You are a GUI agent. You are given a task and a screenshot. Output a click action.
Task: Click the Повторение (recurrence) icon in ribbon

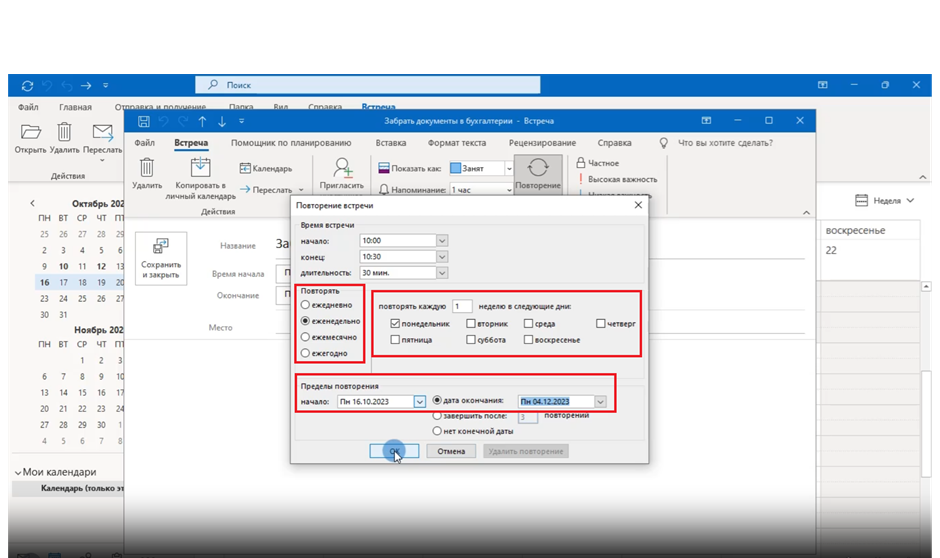coord(538,169)
